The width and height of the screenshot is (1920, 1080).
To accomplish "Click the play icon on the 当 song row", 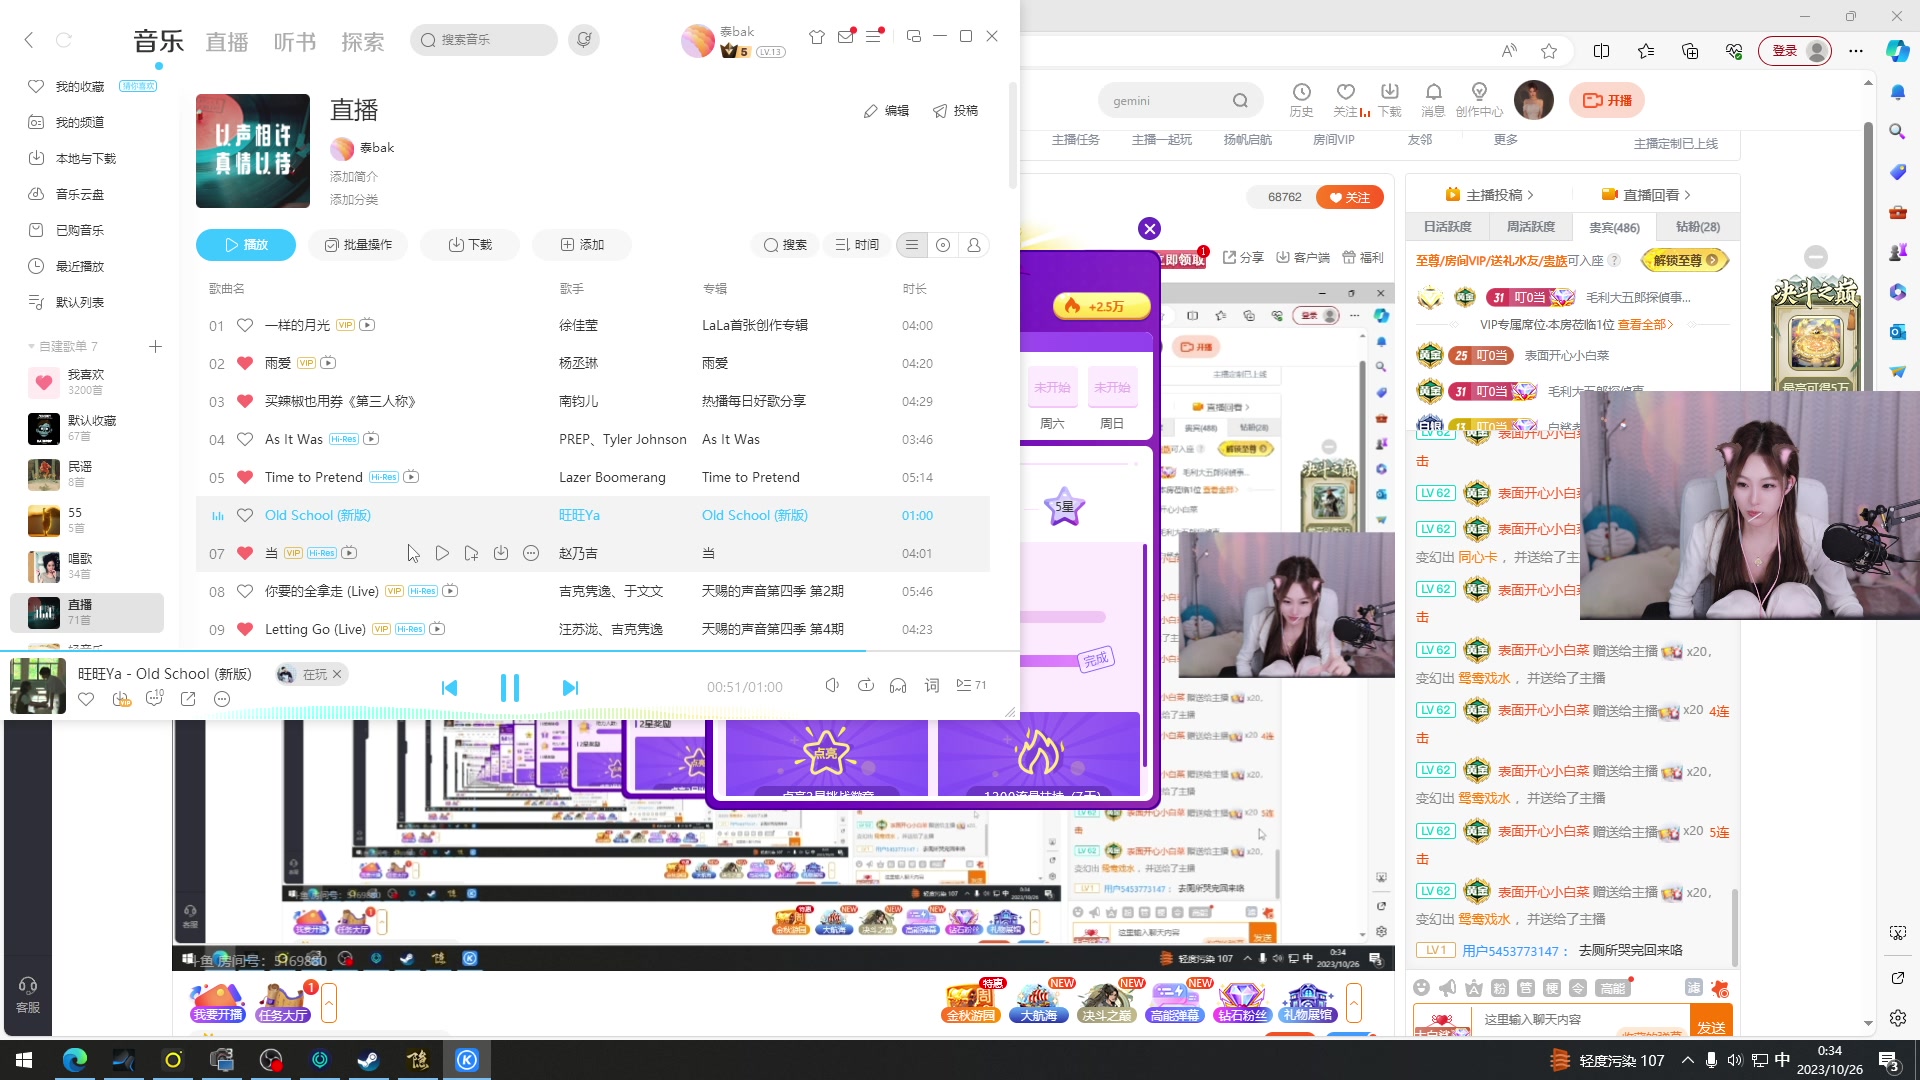I will coord(442,553).
